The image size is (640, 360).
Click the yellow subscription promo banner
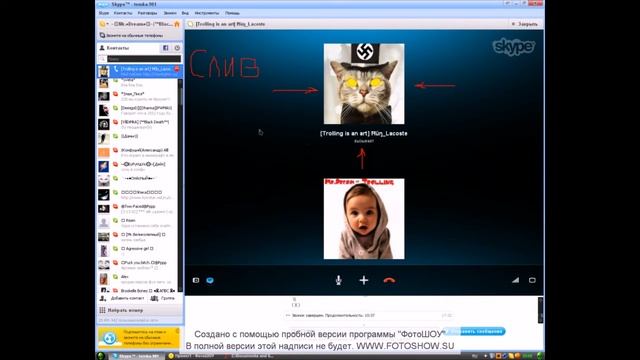[139, 337]
